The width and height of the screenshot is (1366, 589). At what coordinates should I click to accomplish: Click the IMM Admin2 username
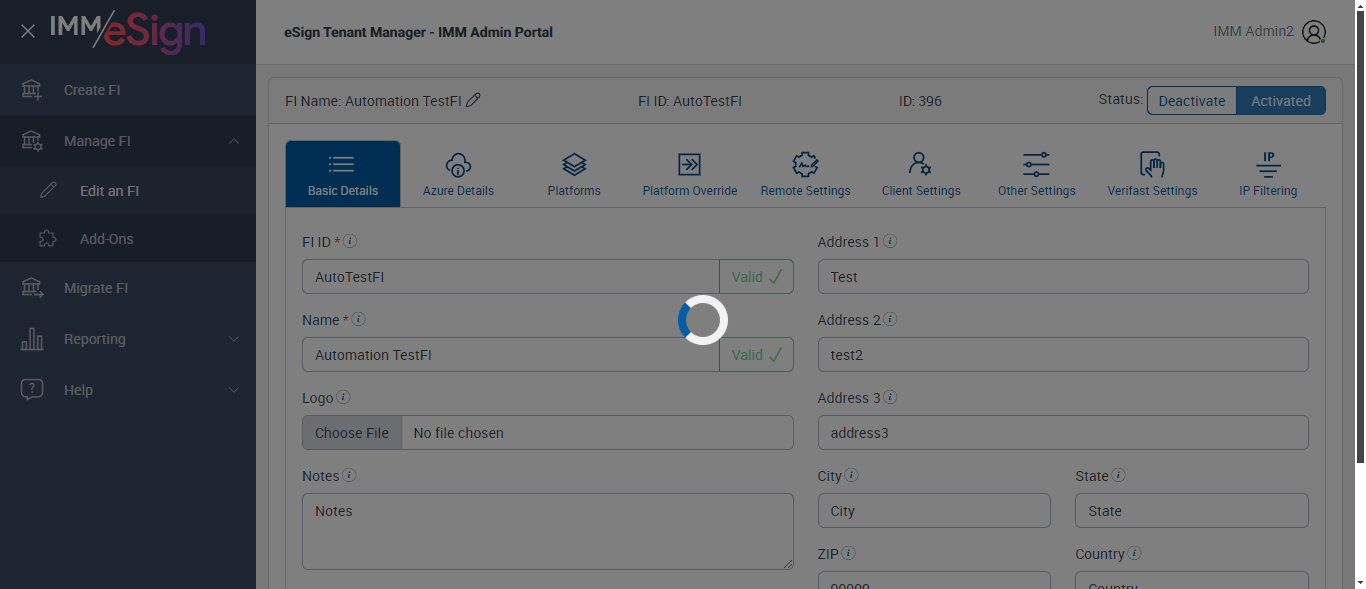(1253, 31)
